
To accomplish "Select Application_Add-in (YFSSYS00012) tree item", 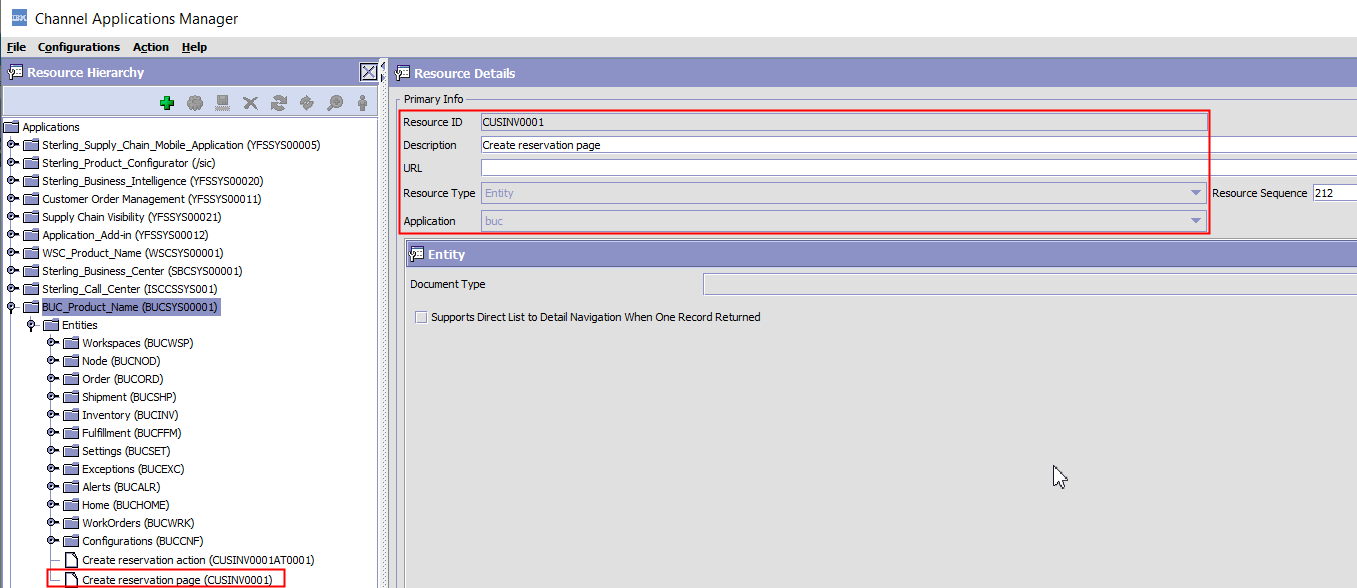I will point(125,235).
